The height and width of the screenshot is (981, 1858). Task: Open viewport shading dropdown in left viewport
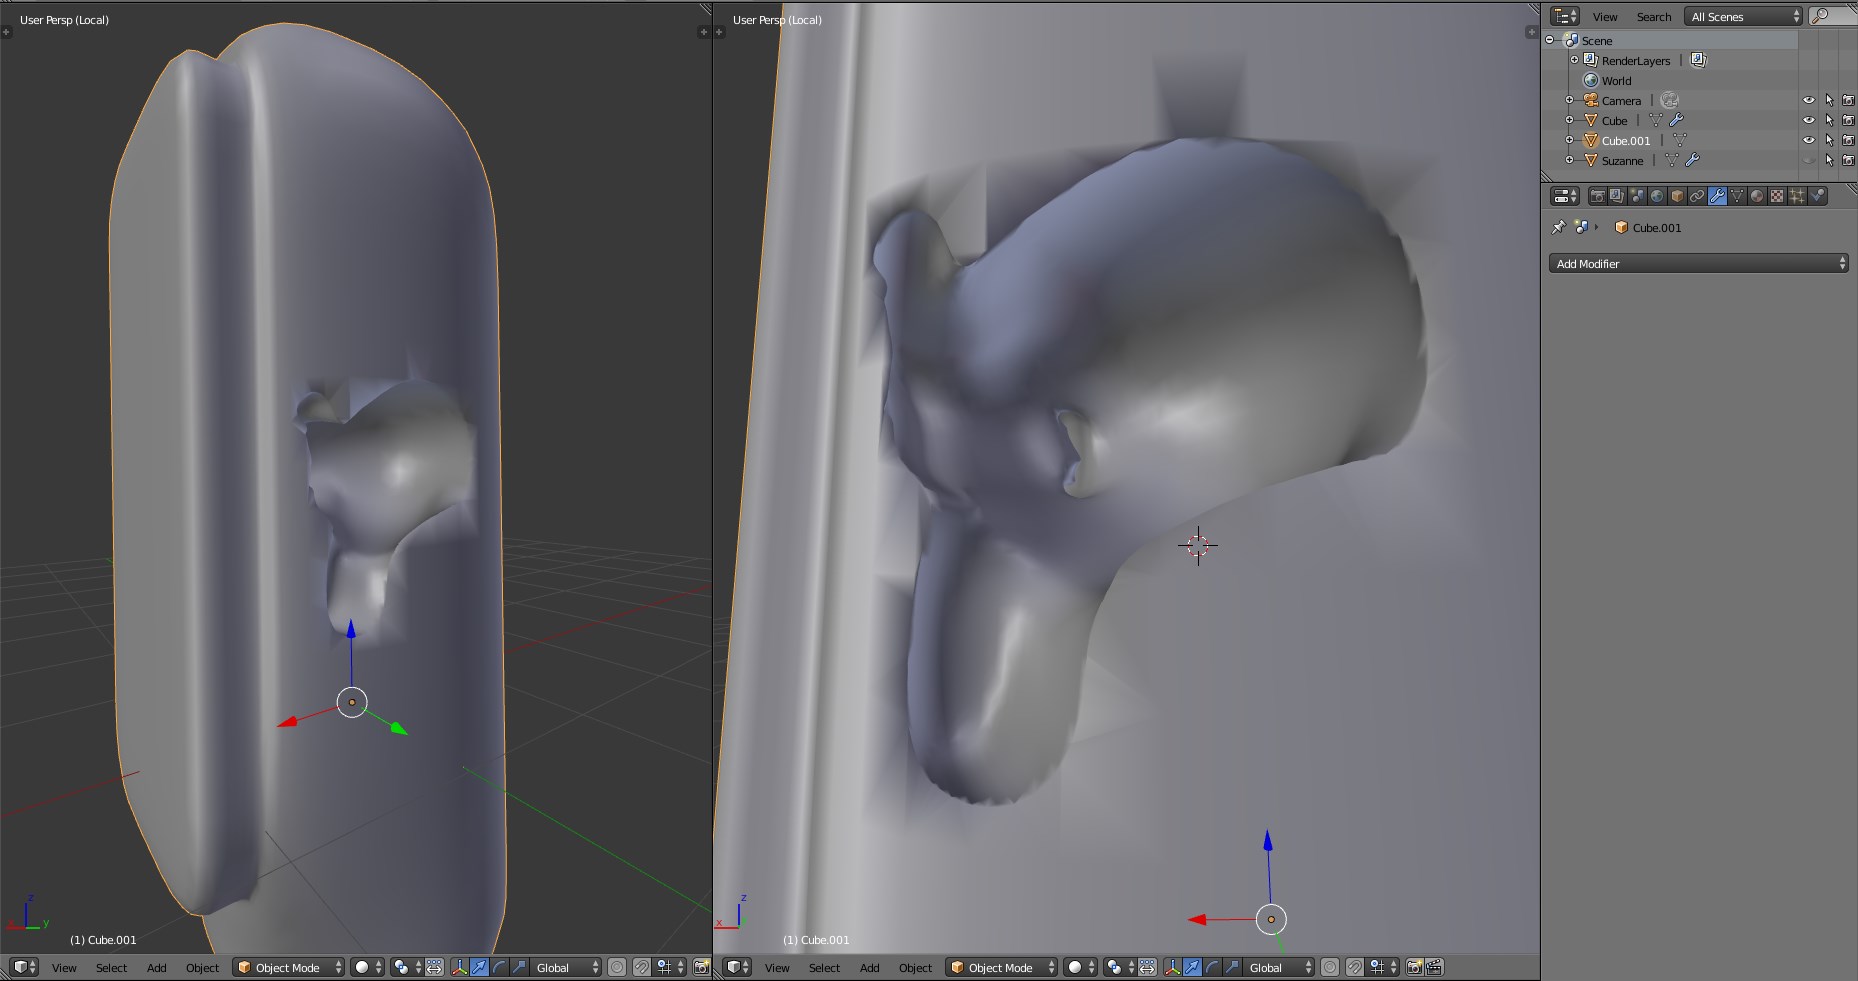[x=368, y=967]
